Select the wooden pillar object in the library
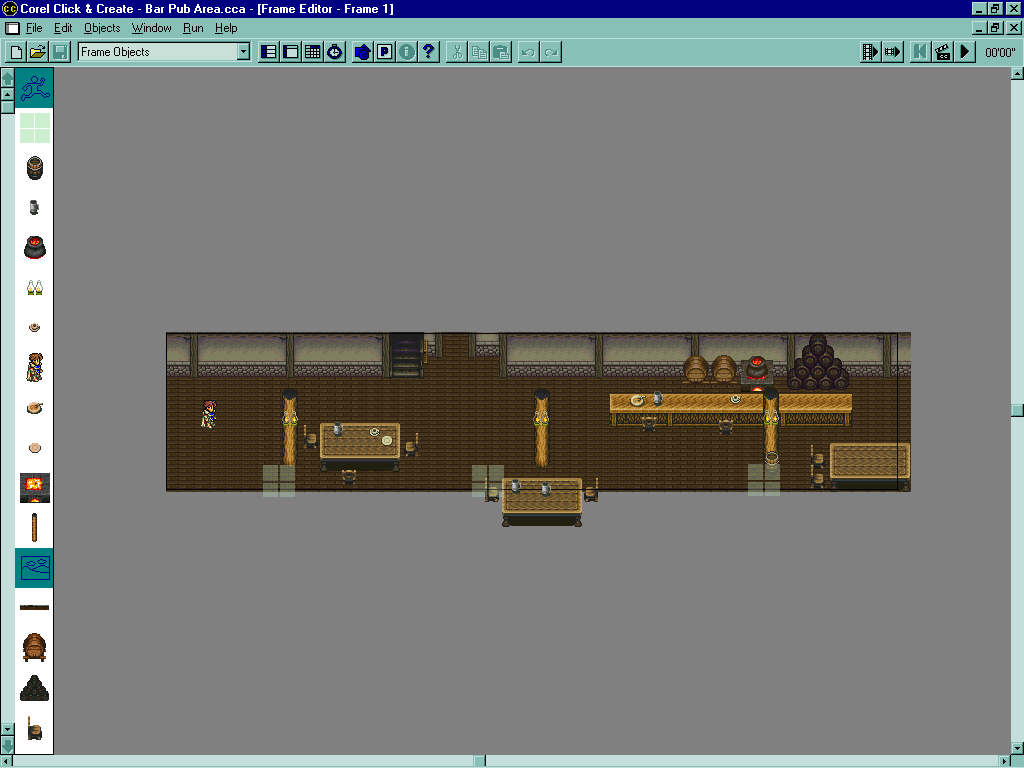Screen dimensions: 1024x768 (x=35, y=528)
